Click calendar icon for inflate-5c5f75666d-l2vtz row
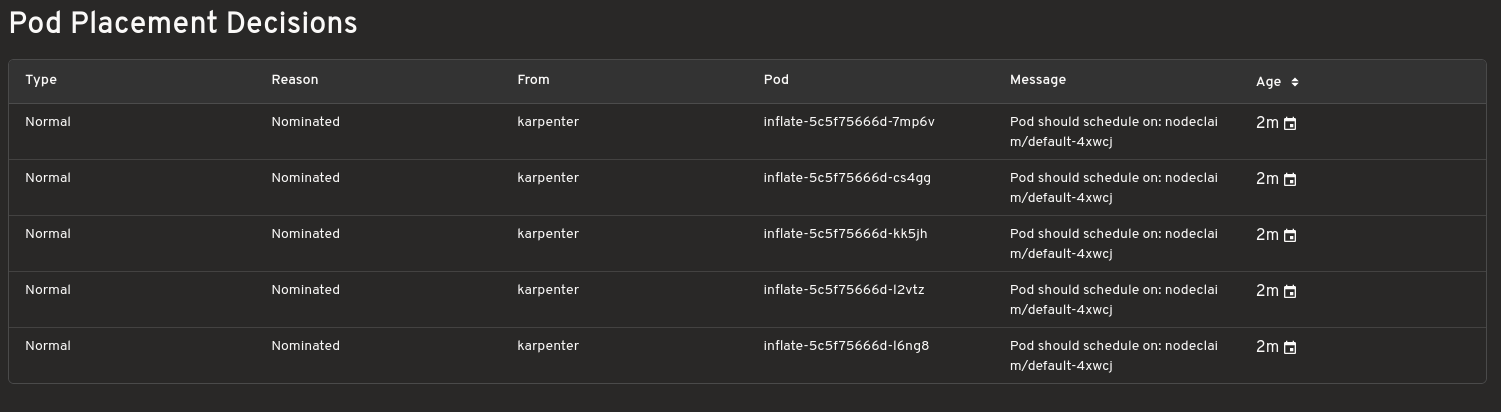Viewport: 1501px width, 412px height. [x=1290, y=292]
